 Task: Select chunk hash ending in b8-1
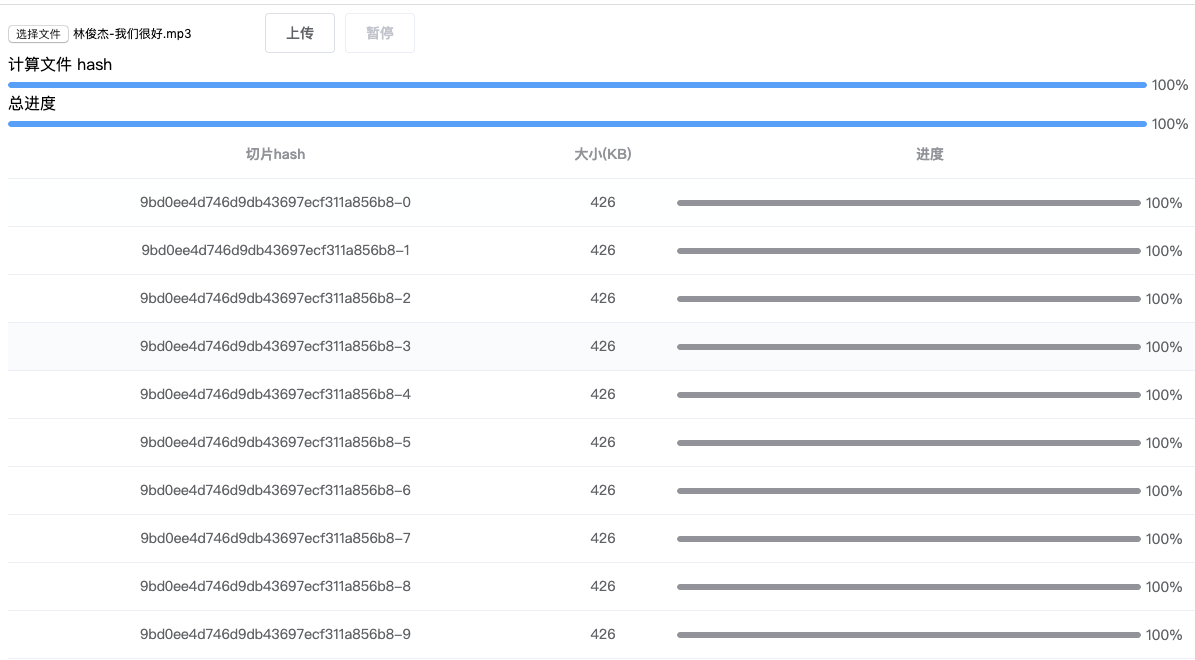point(275,250)
